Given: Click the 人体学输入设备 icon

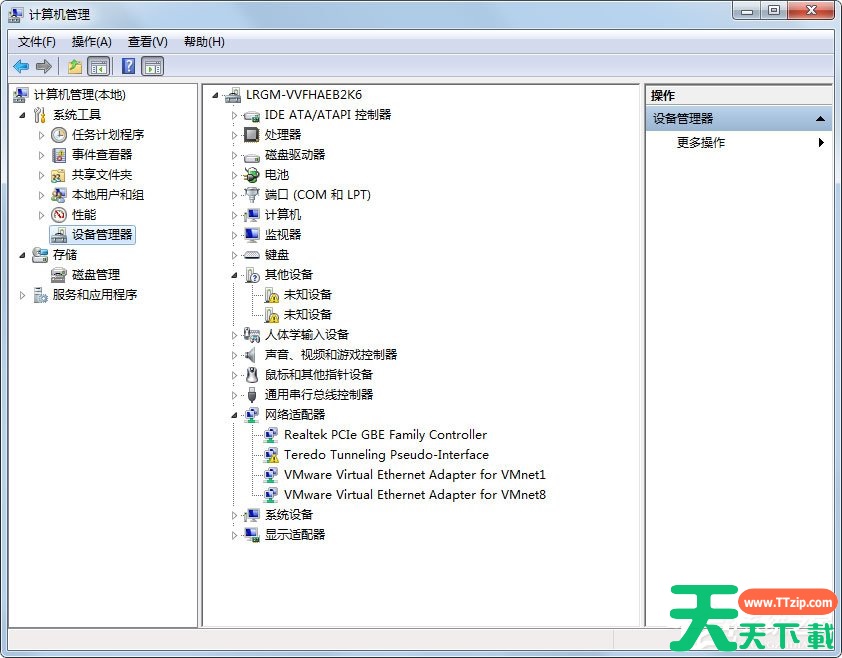Looking at the screenshot, I should [x=251, y=335].
